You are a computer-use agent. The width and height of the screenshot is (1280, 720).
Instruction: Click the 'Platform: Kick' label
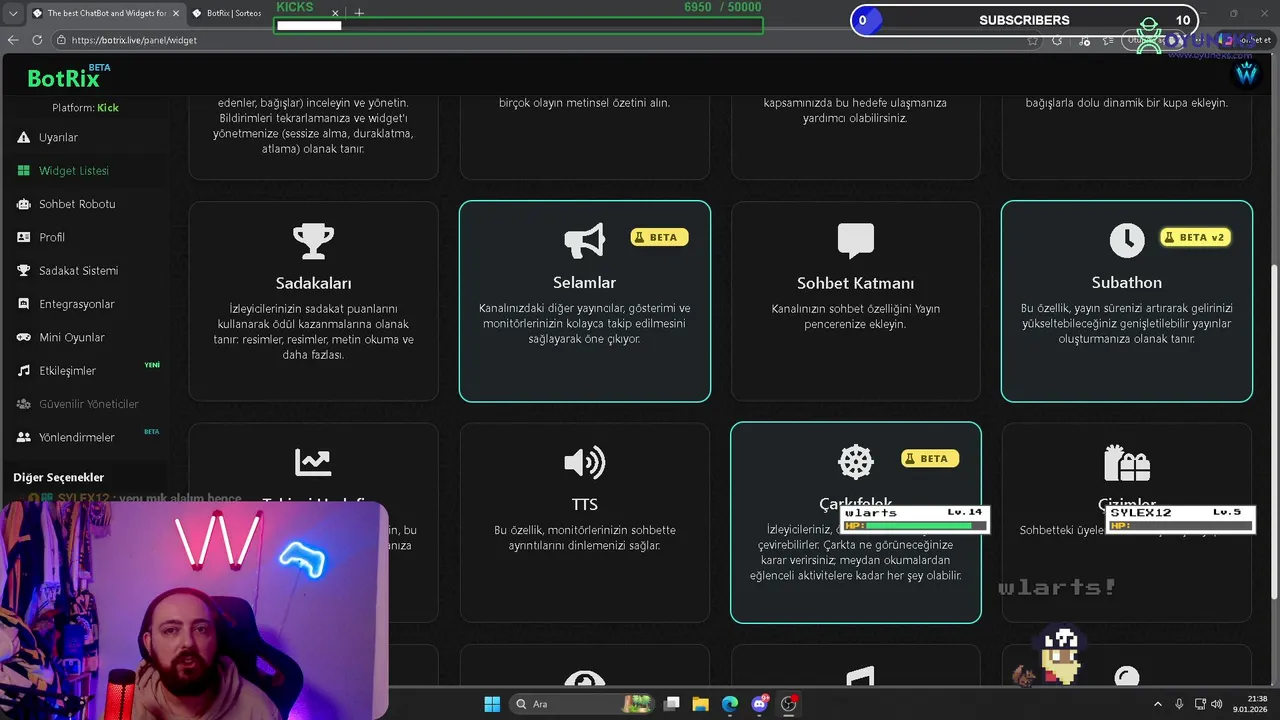pos(85,108)
